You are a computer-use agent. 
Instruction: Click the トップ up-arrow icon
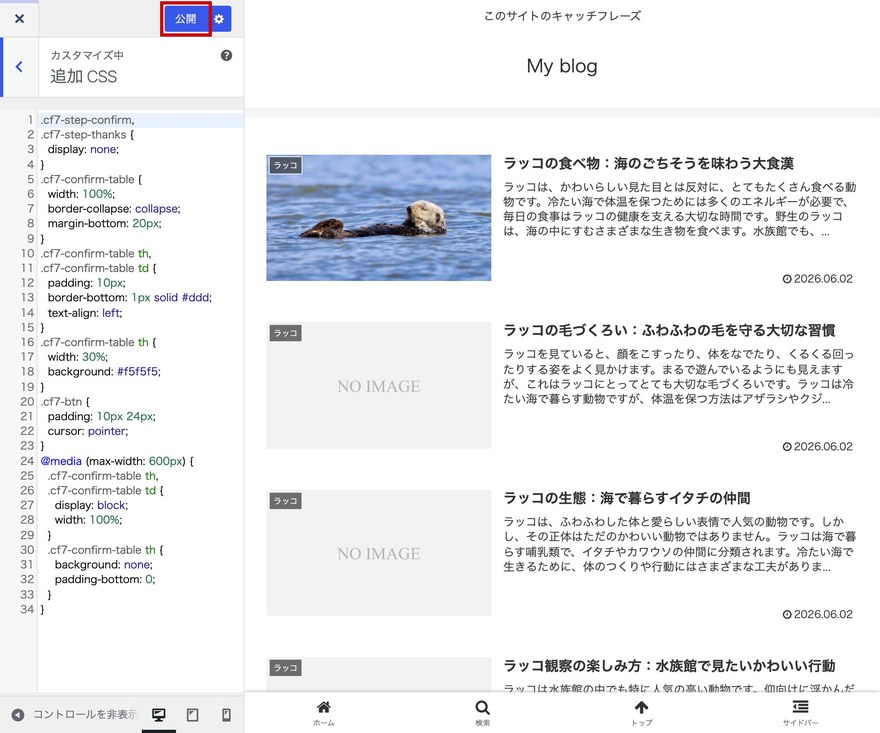641,713
